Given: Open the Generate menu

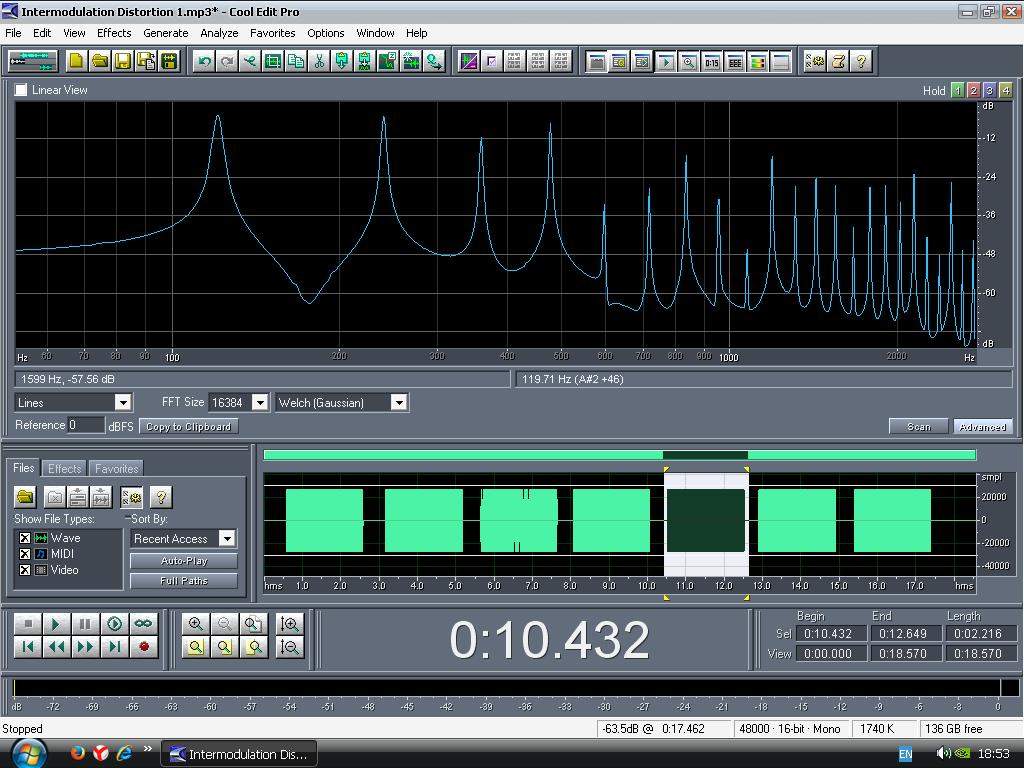Looking at the screenshot, I should tap(166, 33).
